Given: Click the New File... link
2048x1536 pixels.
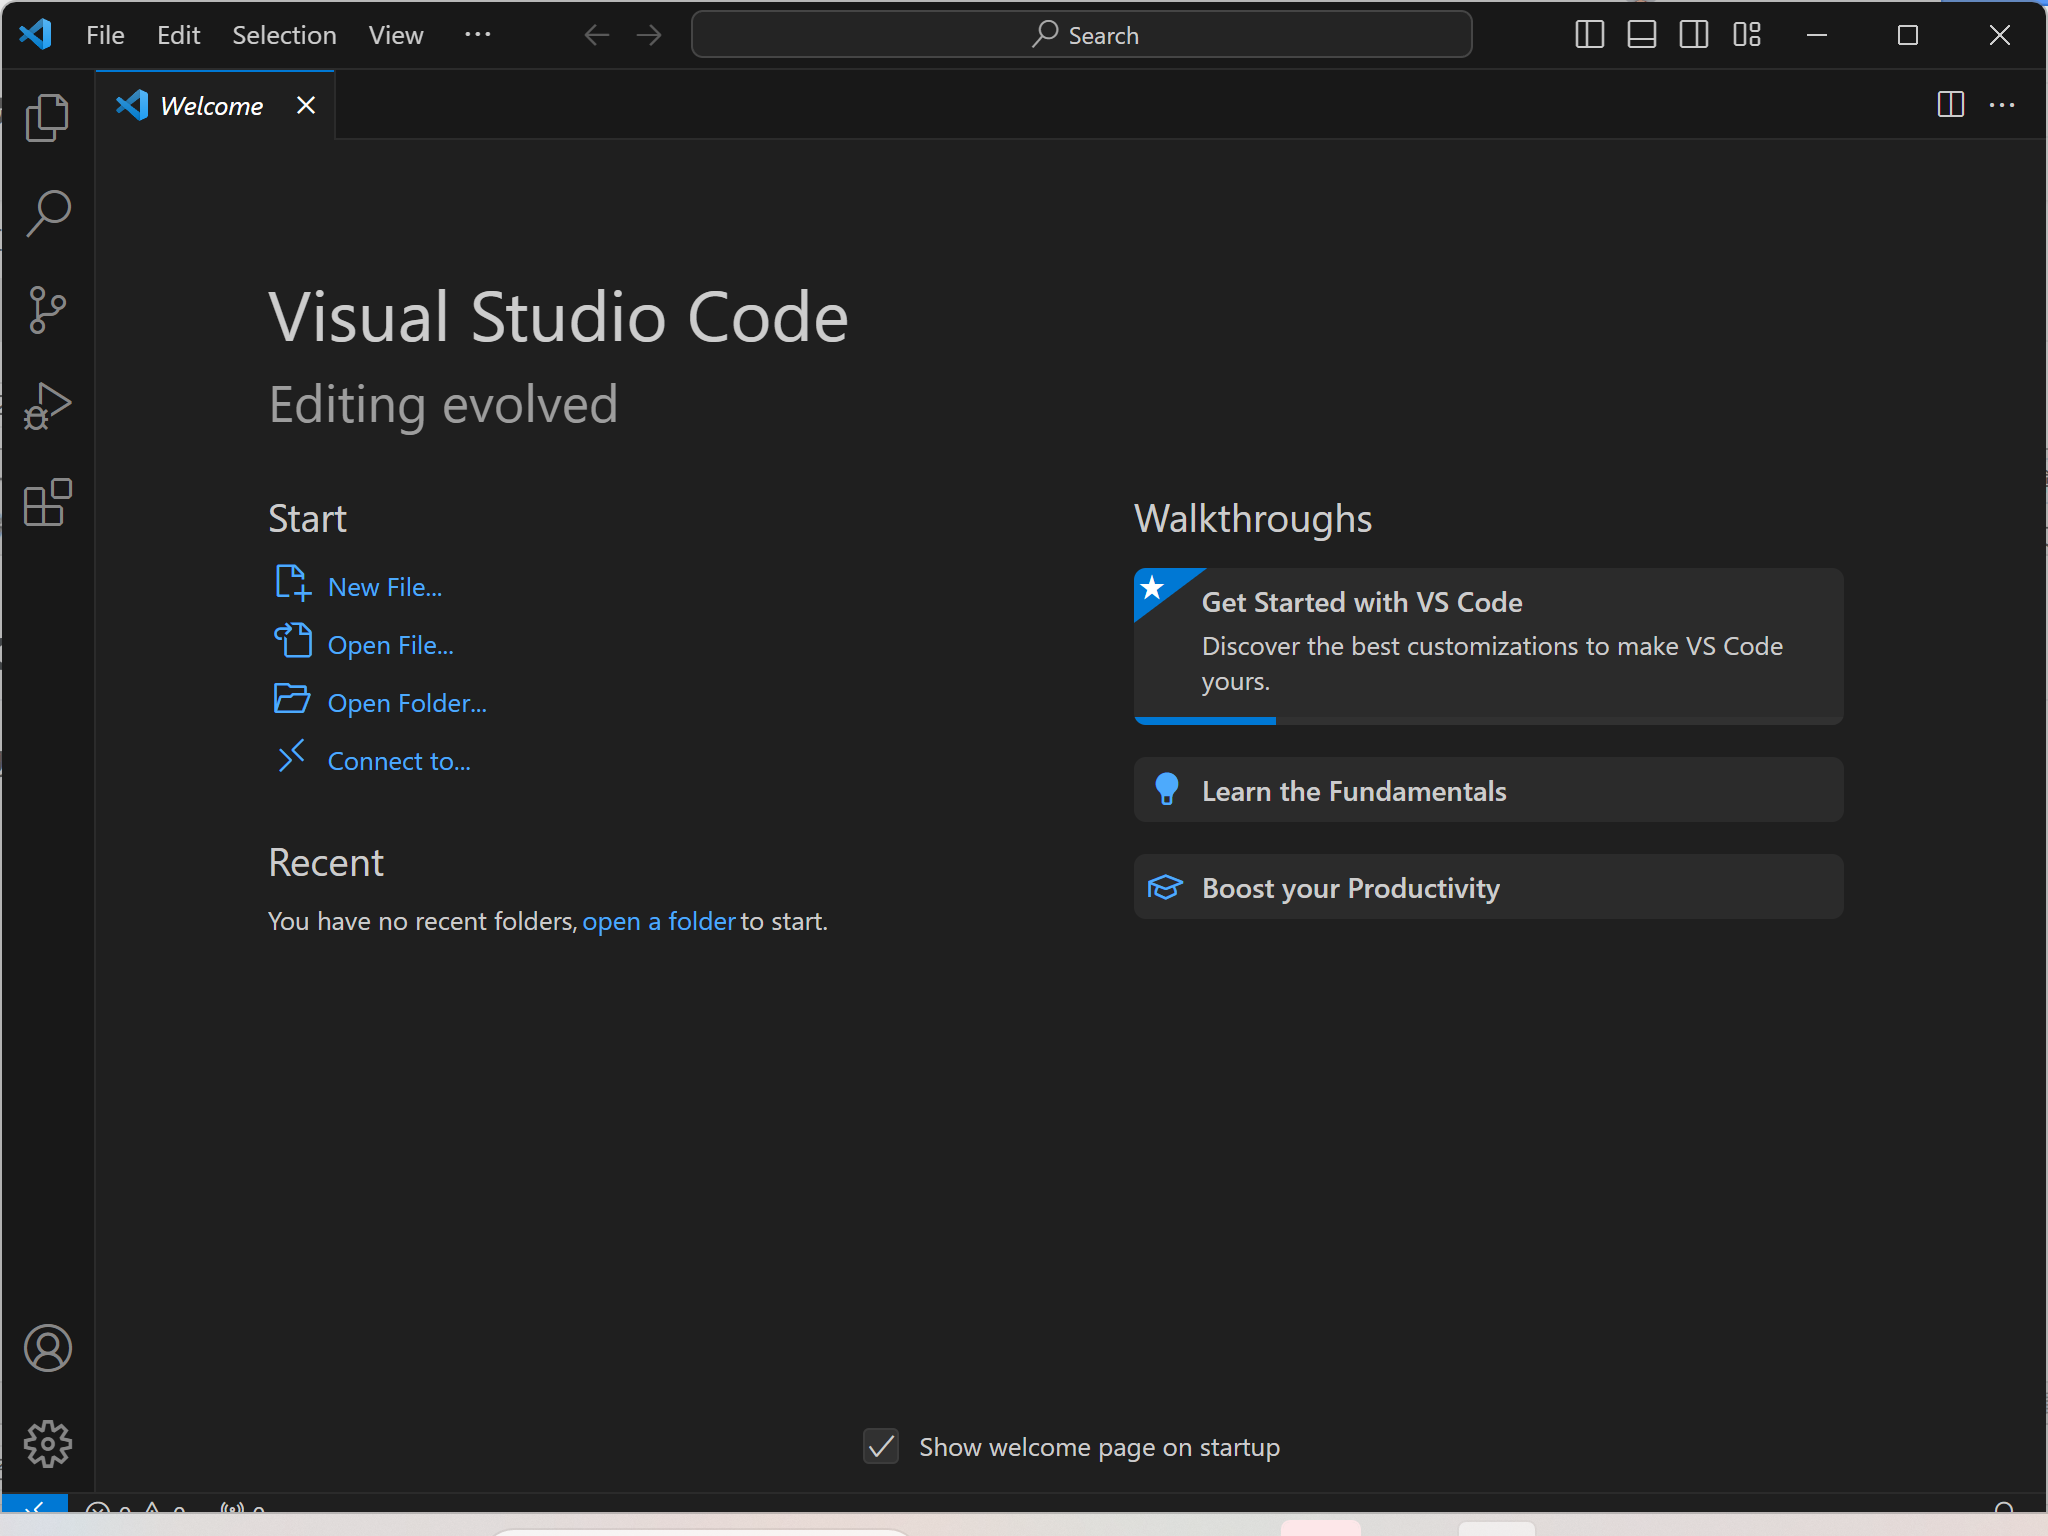Looking at the screenshot, I should point(385,587).
